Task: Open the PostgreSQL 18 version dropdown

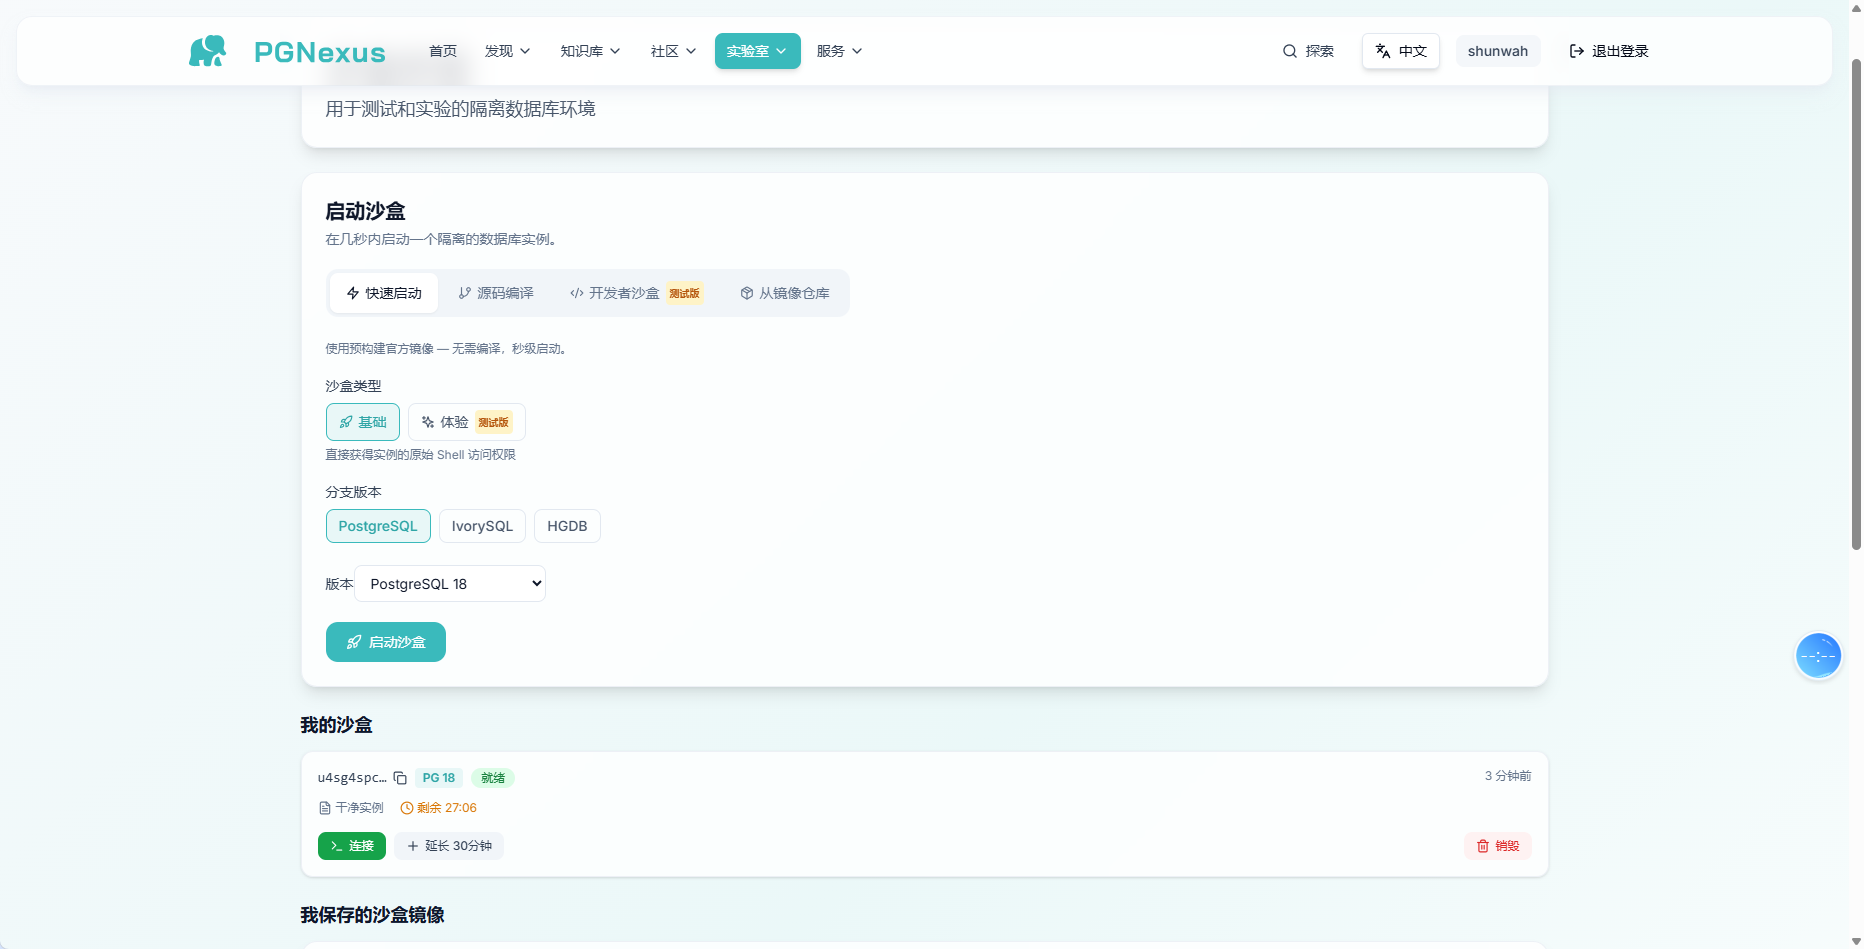Action: pyautogui.click(x=450, y=584)
